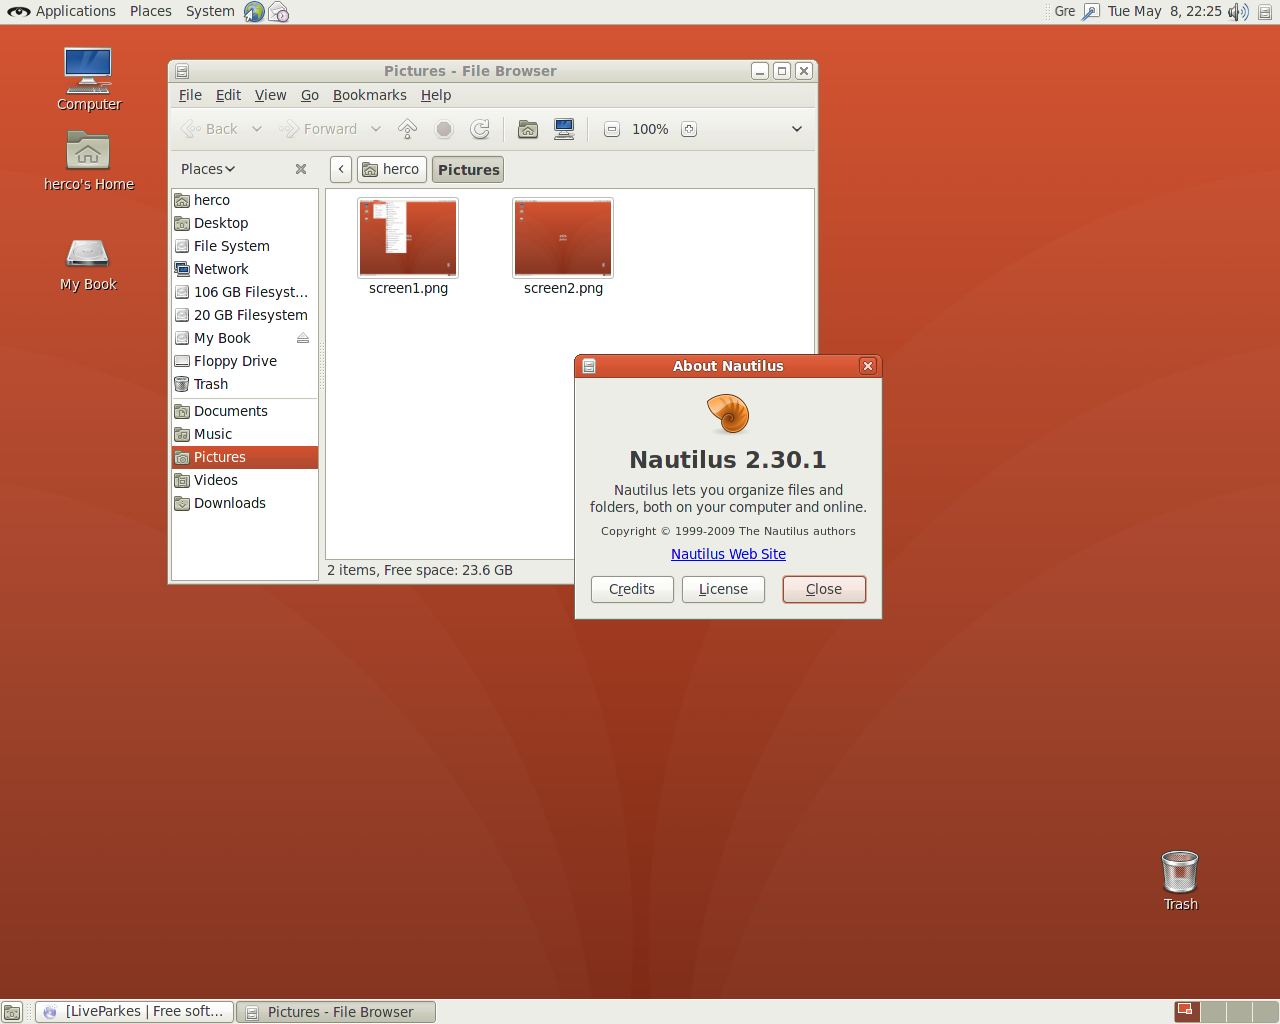This screenshot has height=1024, width=1280.
Task: Select screen2.png thumbnail
Action: 563,238
